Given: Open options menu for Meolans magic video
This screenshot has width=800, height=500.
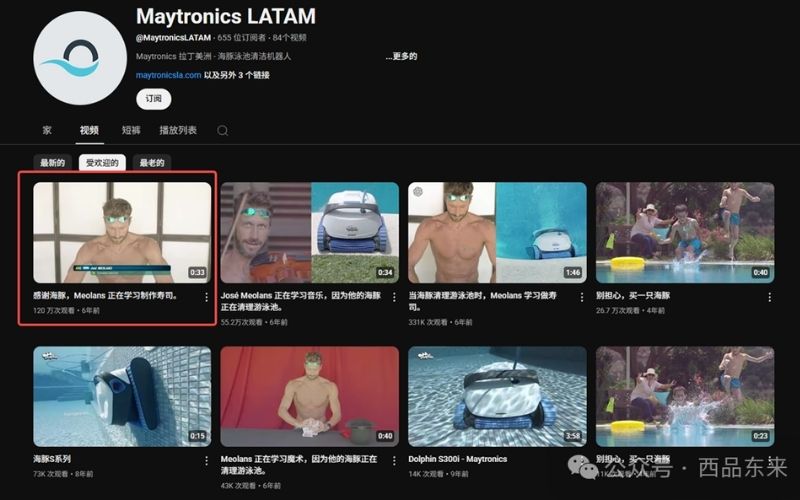Looking at the screenshot, I should [x=394, y=461].
